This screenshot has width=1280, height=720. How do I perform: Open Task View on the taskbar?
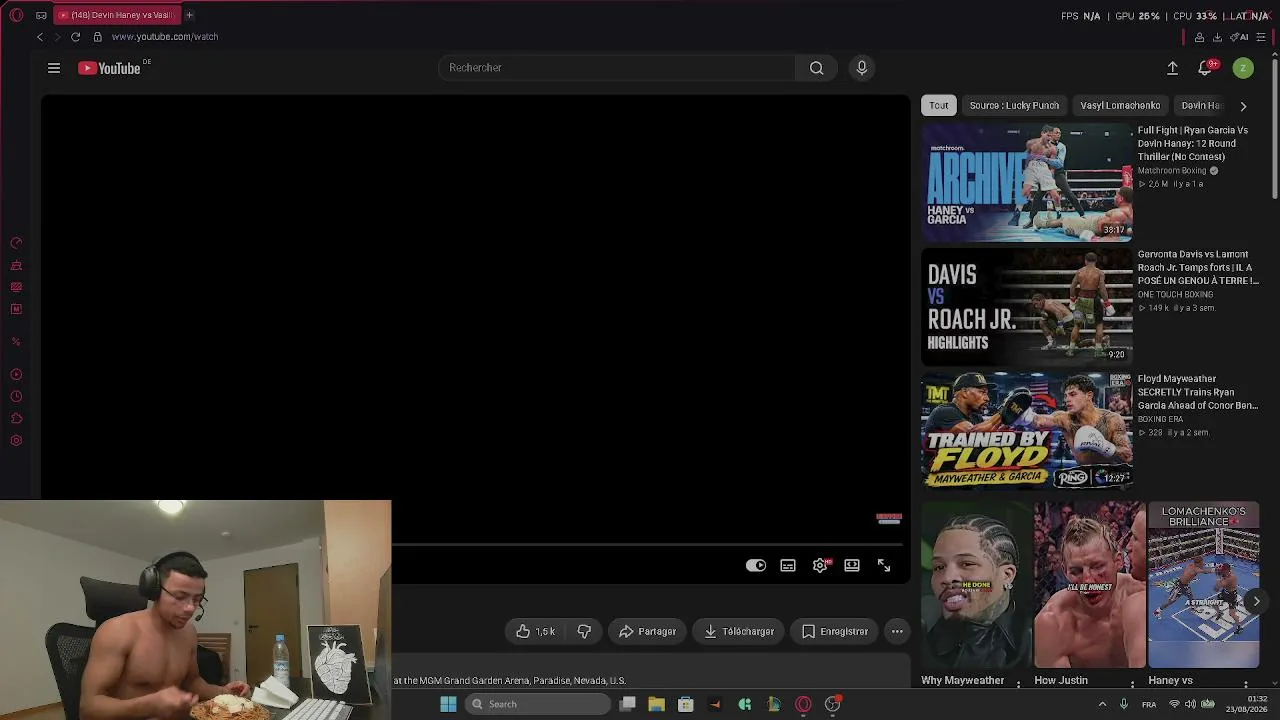coord(627,704)
